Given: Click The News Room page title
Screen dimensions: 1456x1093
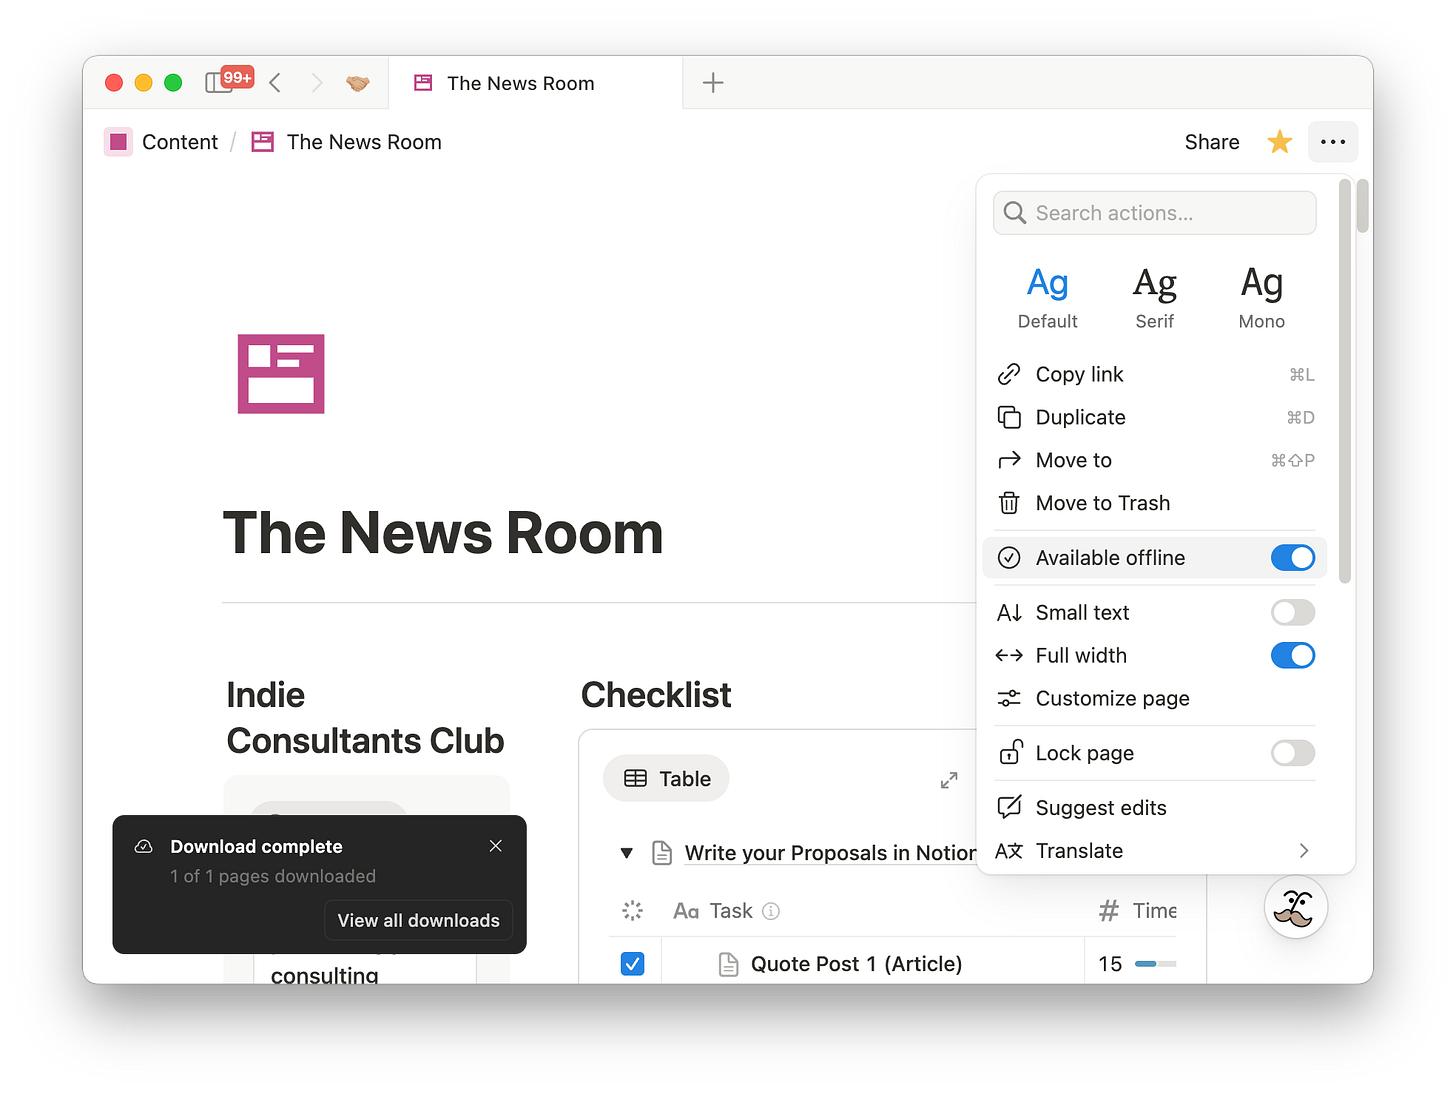Looking at the screenshot, I should [x=443, y=533].
